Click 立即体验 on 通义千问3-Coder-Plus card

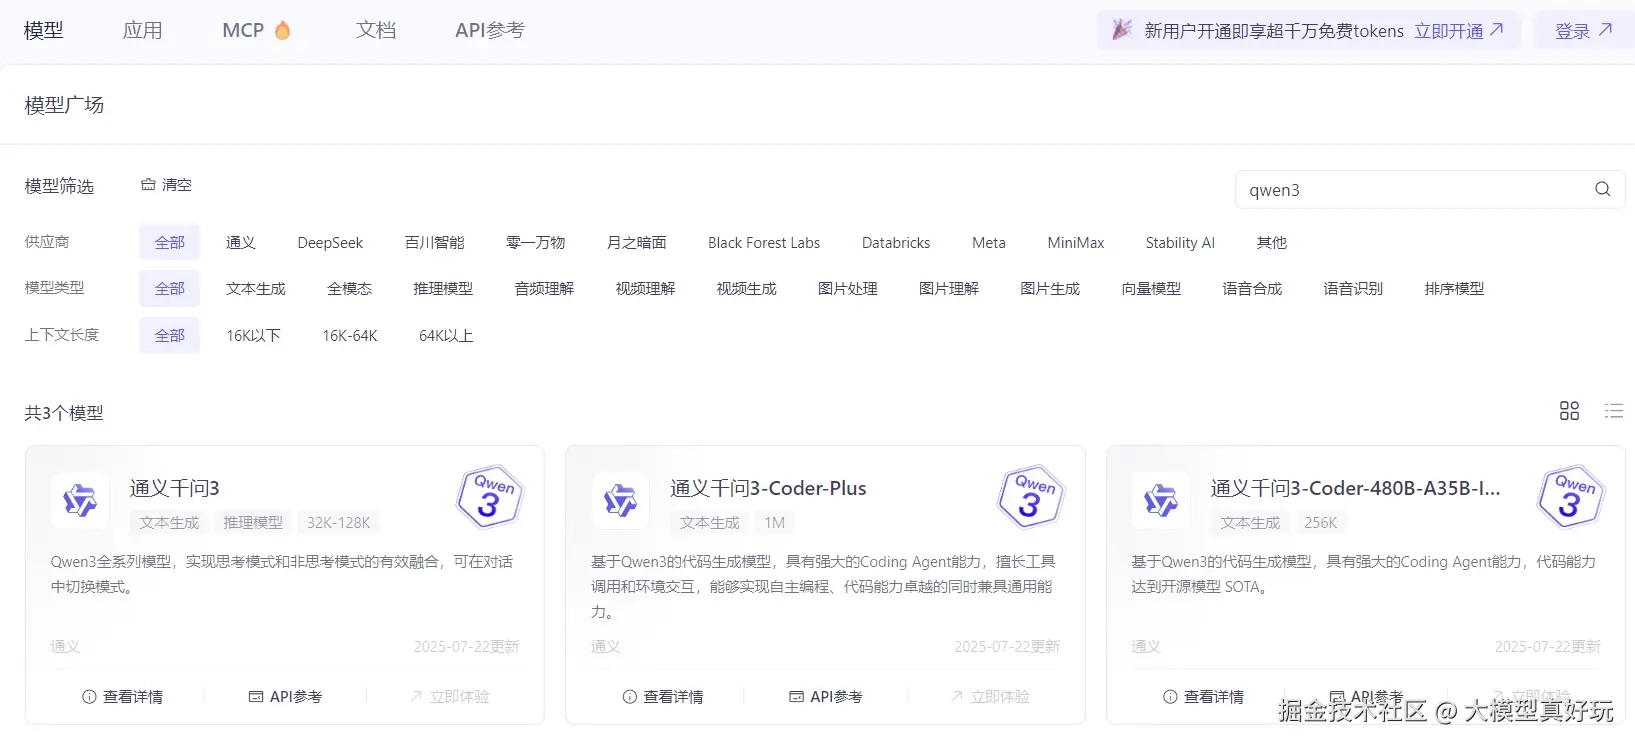(x=990, y=697)
